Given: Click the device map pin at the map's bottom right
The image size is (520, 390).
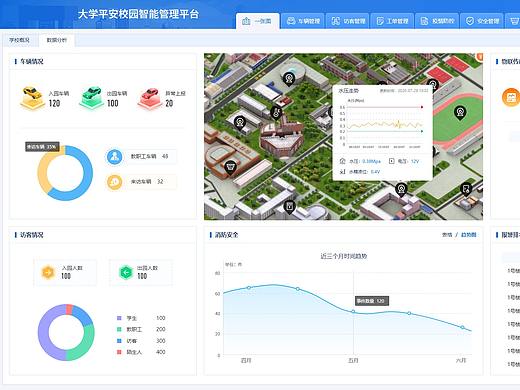Looking at the screenshot, I should point(466,189).
